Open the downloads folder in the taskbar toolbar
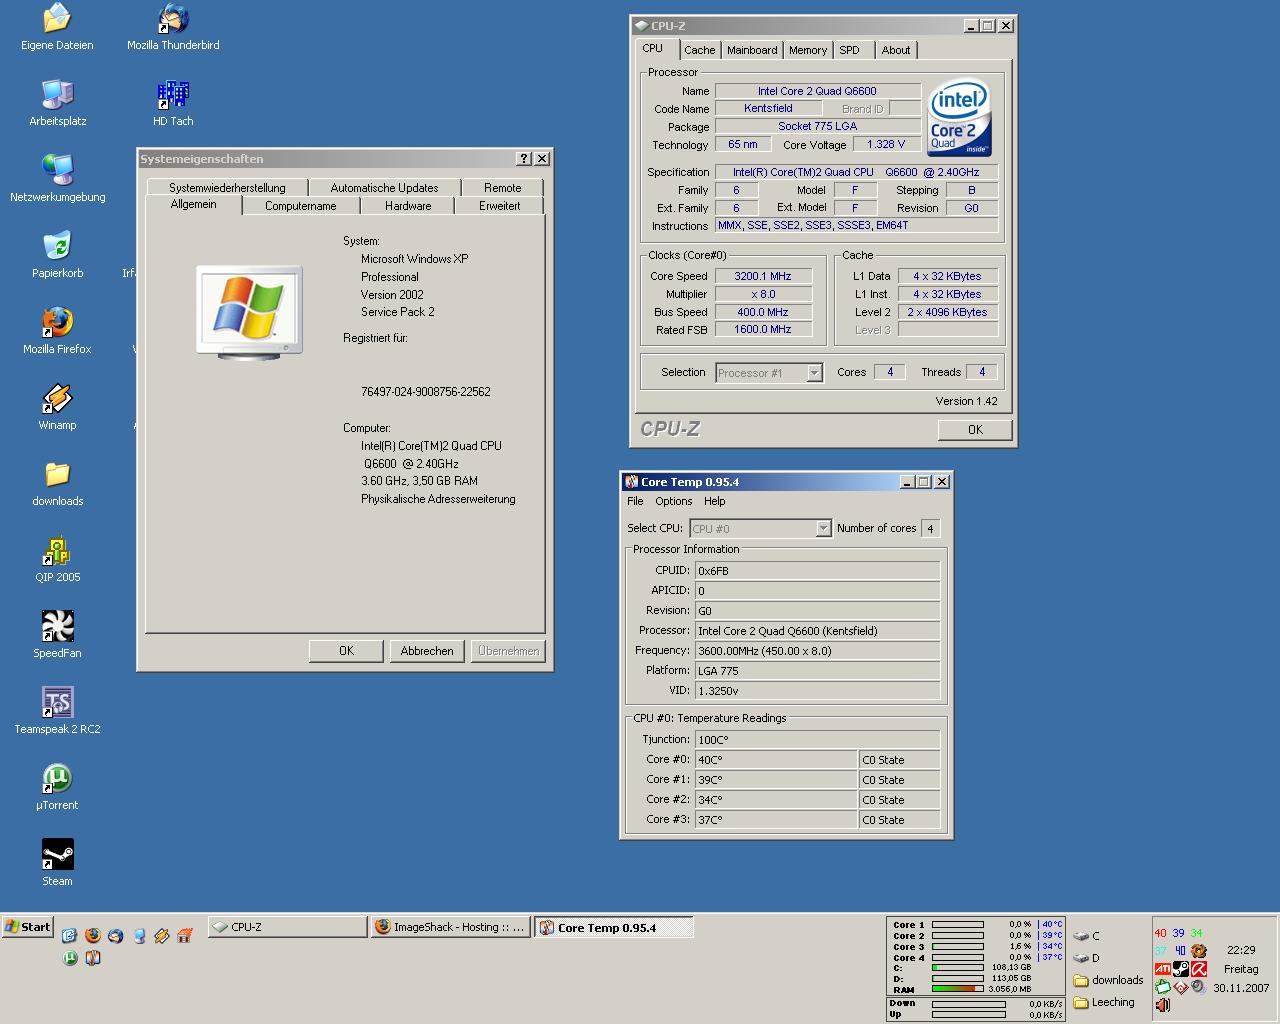1280x1024 pixels. point(1109,980)
